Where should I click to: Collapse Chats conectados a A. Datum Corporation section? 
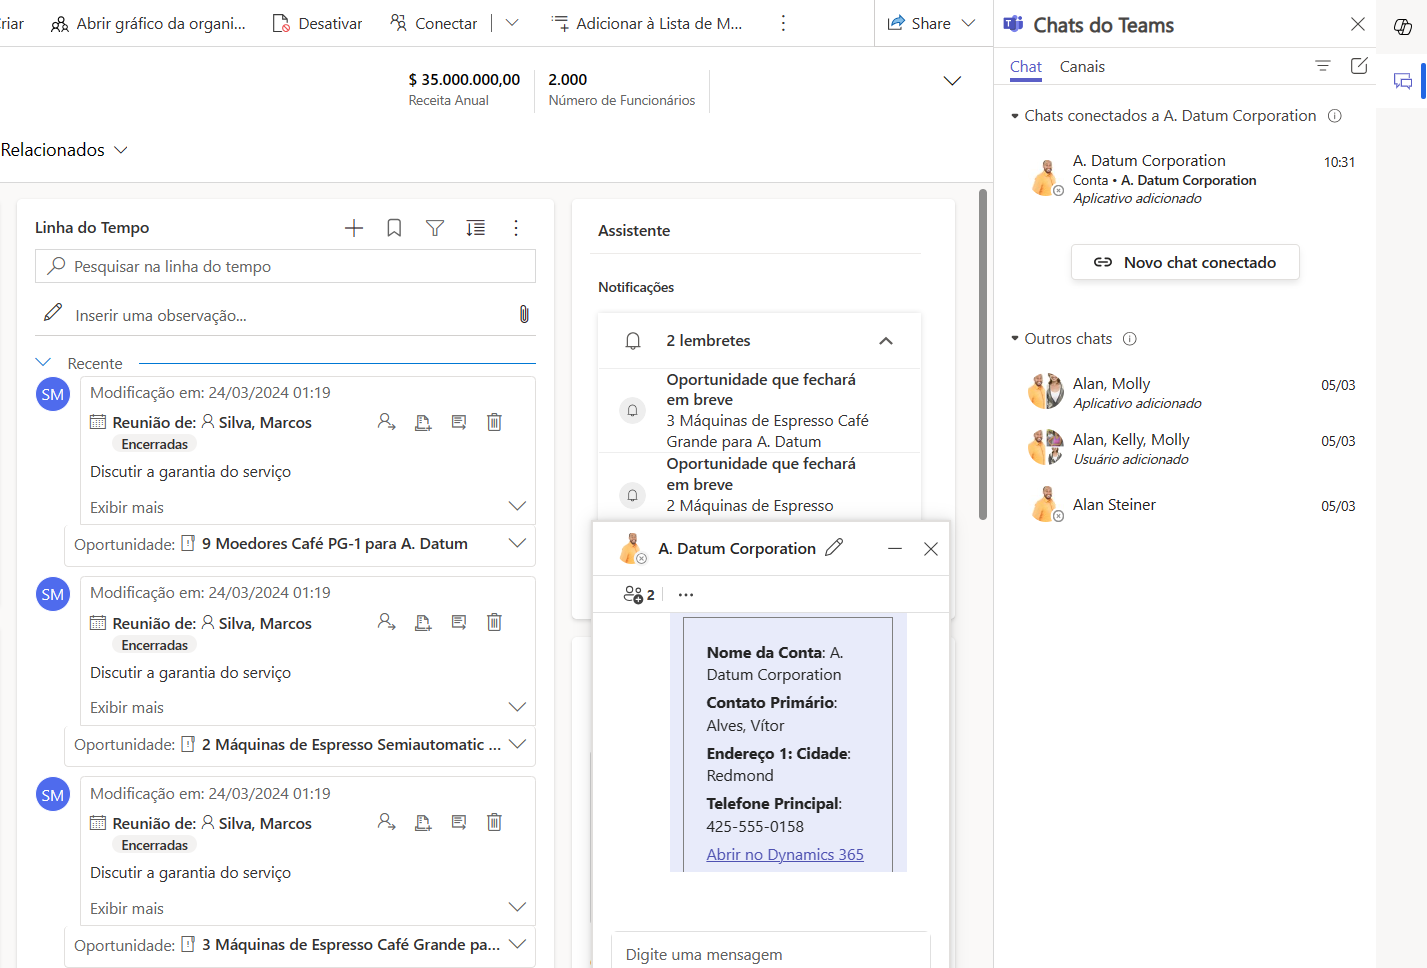click(x=1015, y=116)
